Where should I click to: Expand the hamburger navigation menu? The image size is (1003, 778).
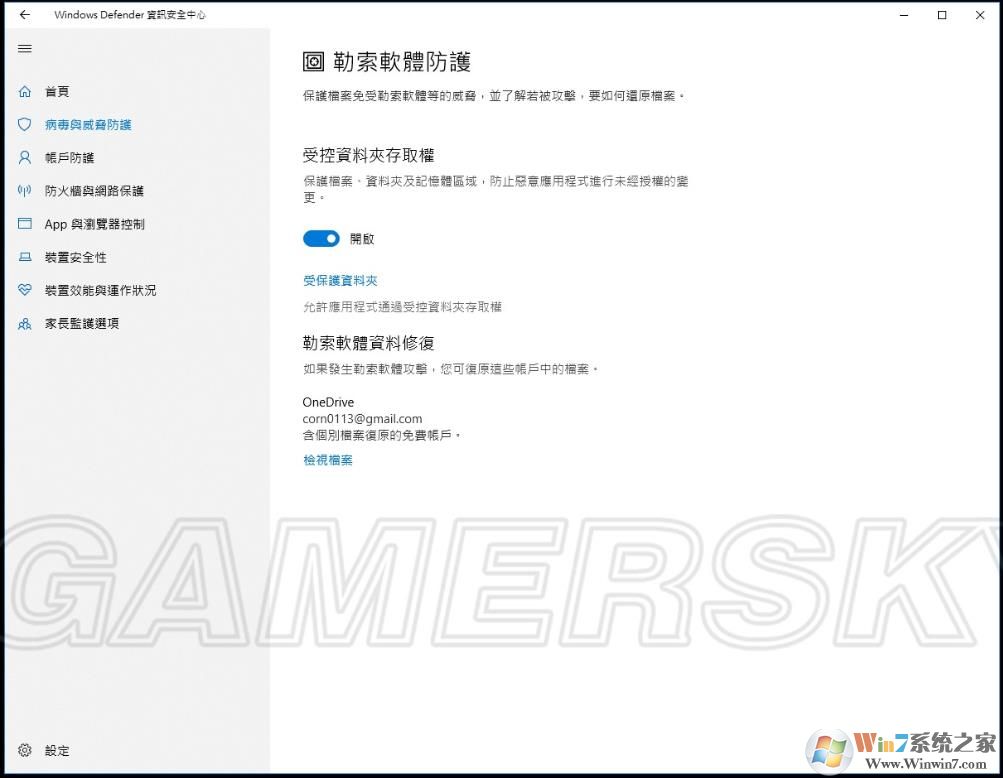(x=25, y=48)
